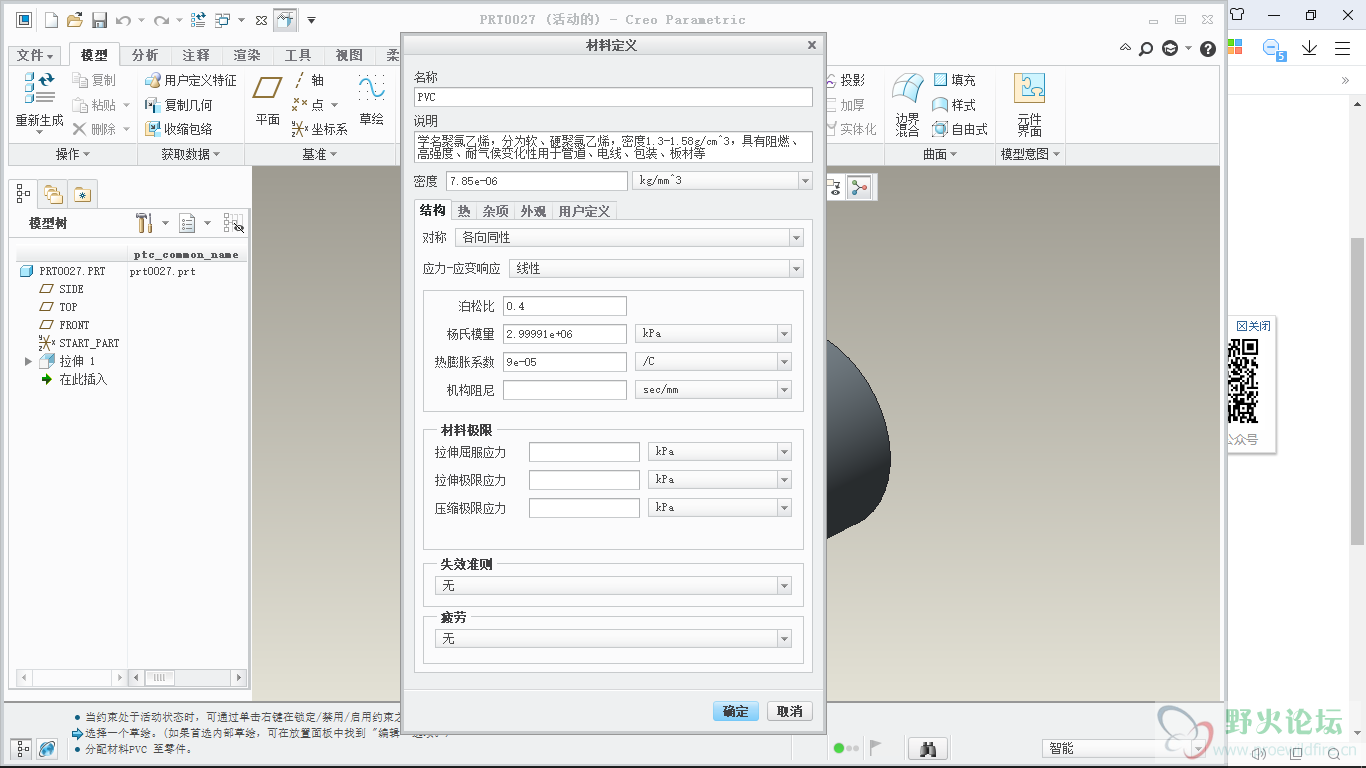Viewport: 1366px width, 768px height.
Task: Create a new file from quick access toolbar
Action: point(51,20)
